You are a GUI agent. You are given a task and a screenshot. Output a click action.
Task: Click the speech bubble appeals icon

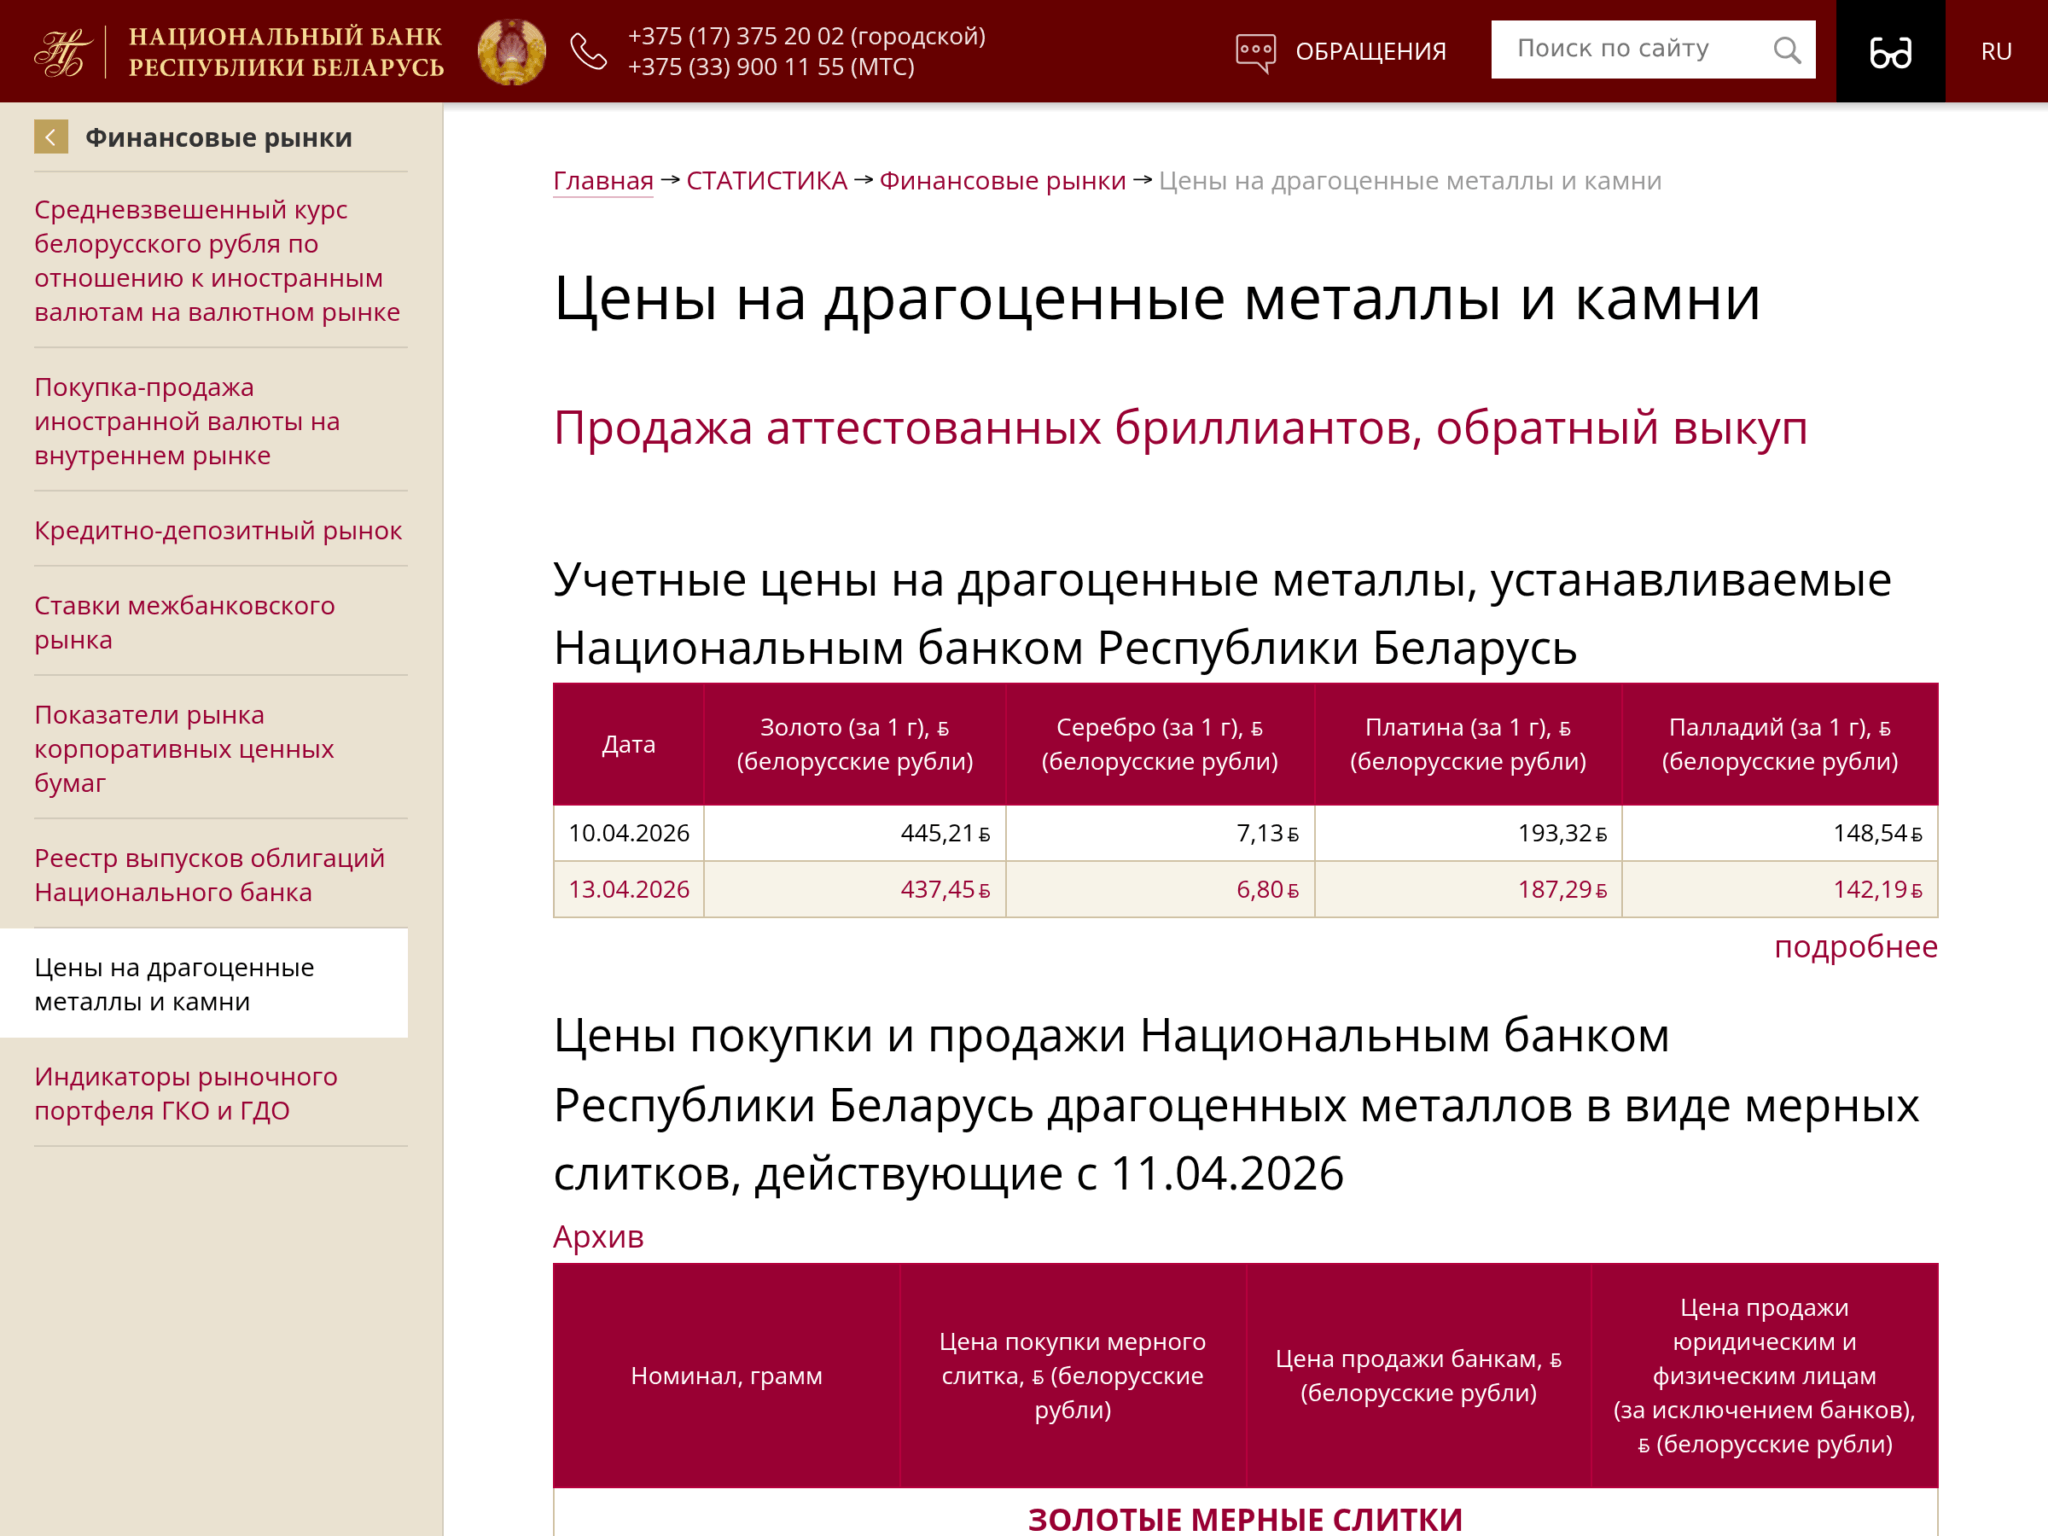pyautogui.click(x=1255, y=52)
